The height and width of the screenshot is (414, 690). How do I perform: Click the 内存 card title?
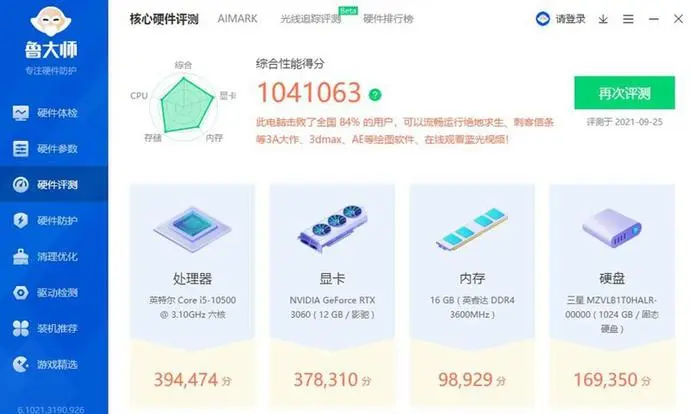(472, 278)
